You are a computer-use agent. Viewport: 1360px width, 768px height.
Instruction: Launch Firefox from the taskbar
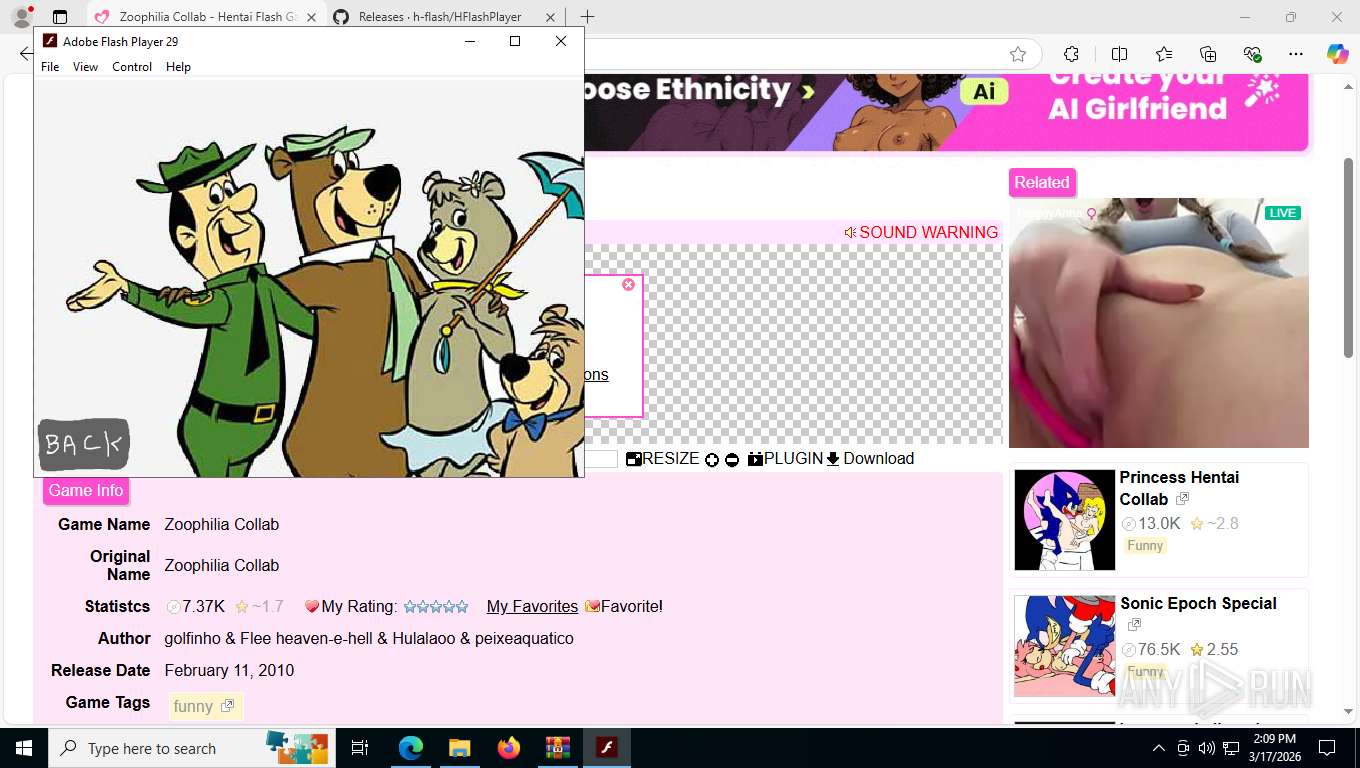tap(509, 748)
